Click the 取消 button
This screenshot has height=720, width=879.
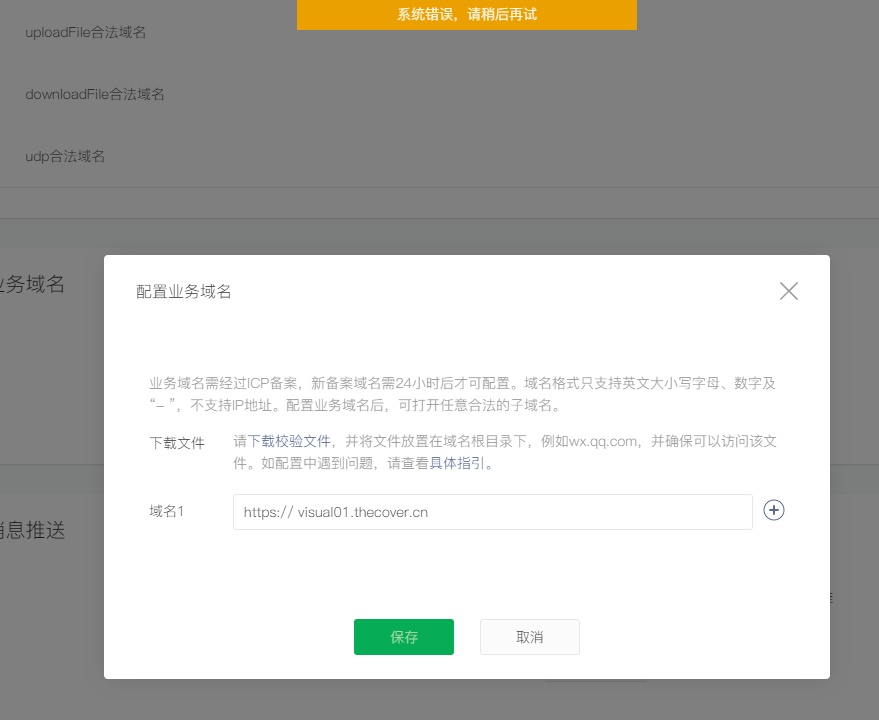[x=530, y=637]
